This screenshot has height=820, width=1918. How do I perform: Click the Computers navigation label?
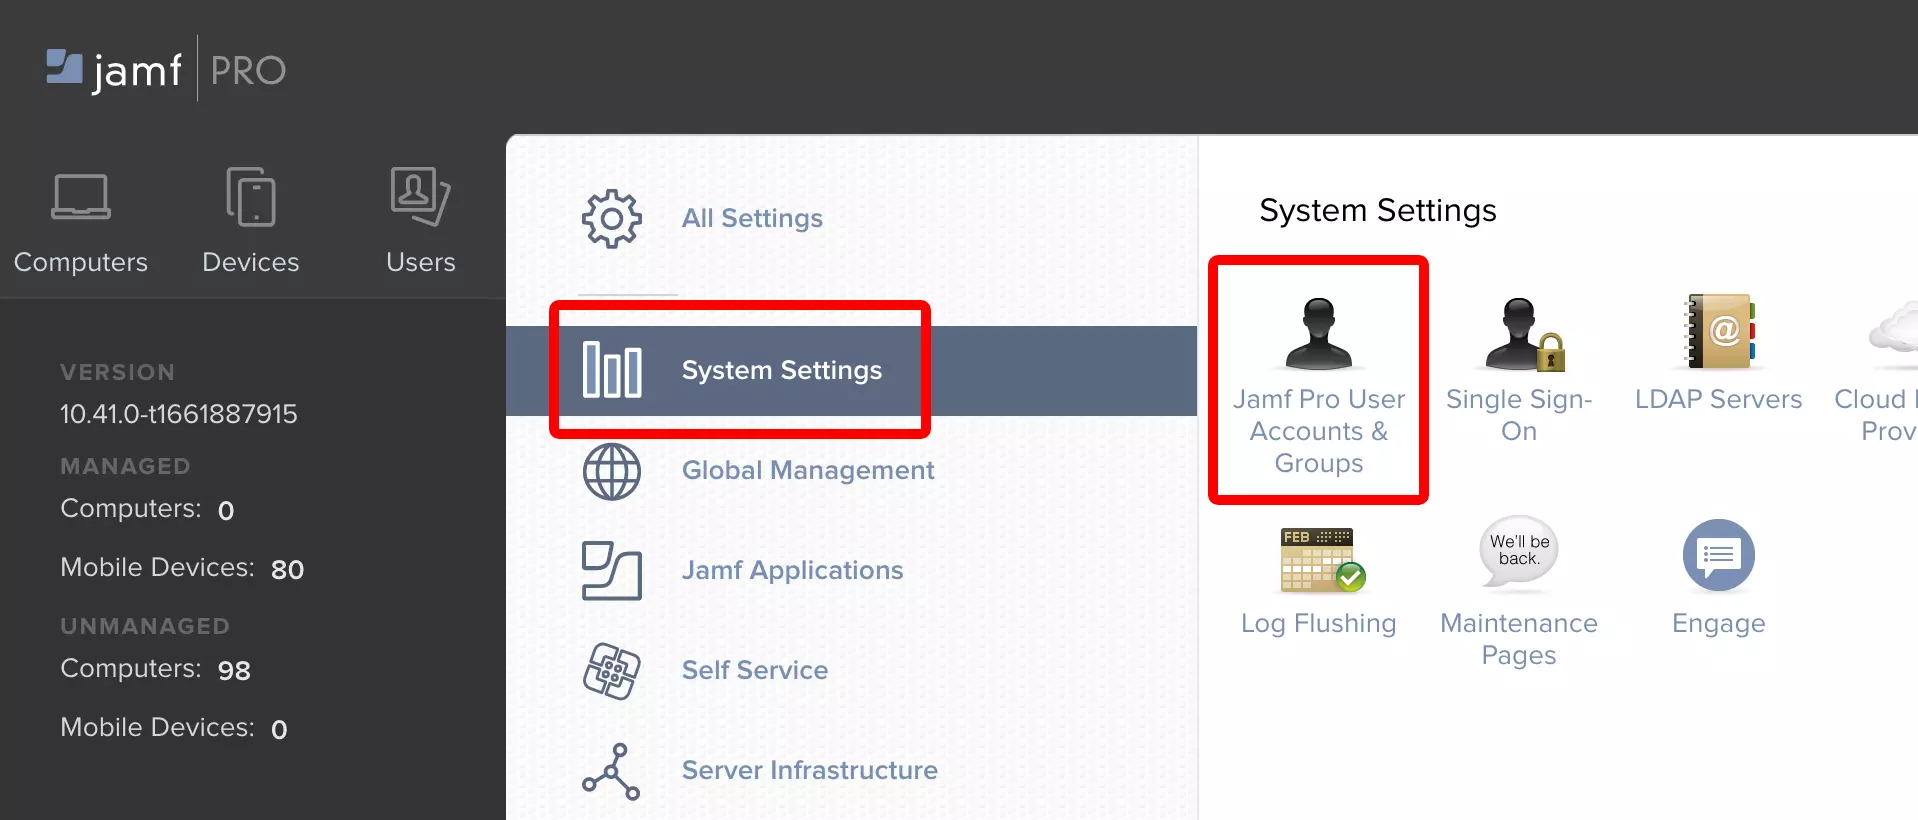coord(81,262)
